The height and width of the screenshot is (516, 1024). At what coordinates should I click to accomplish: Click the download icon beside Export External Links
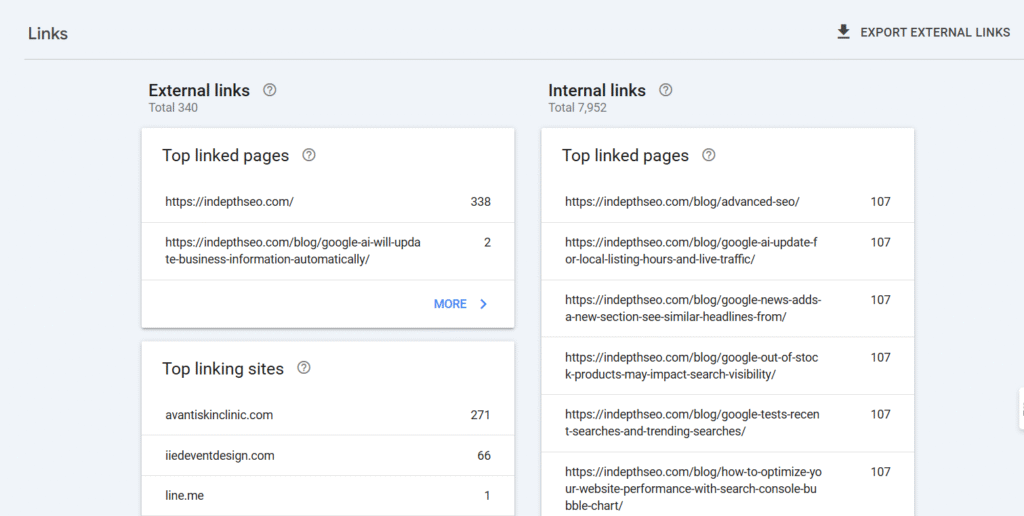click(843, 32)
